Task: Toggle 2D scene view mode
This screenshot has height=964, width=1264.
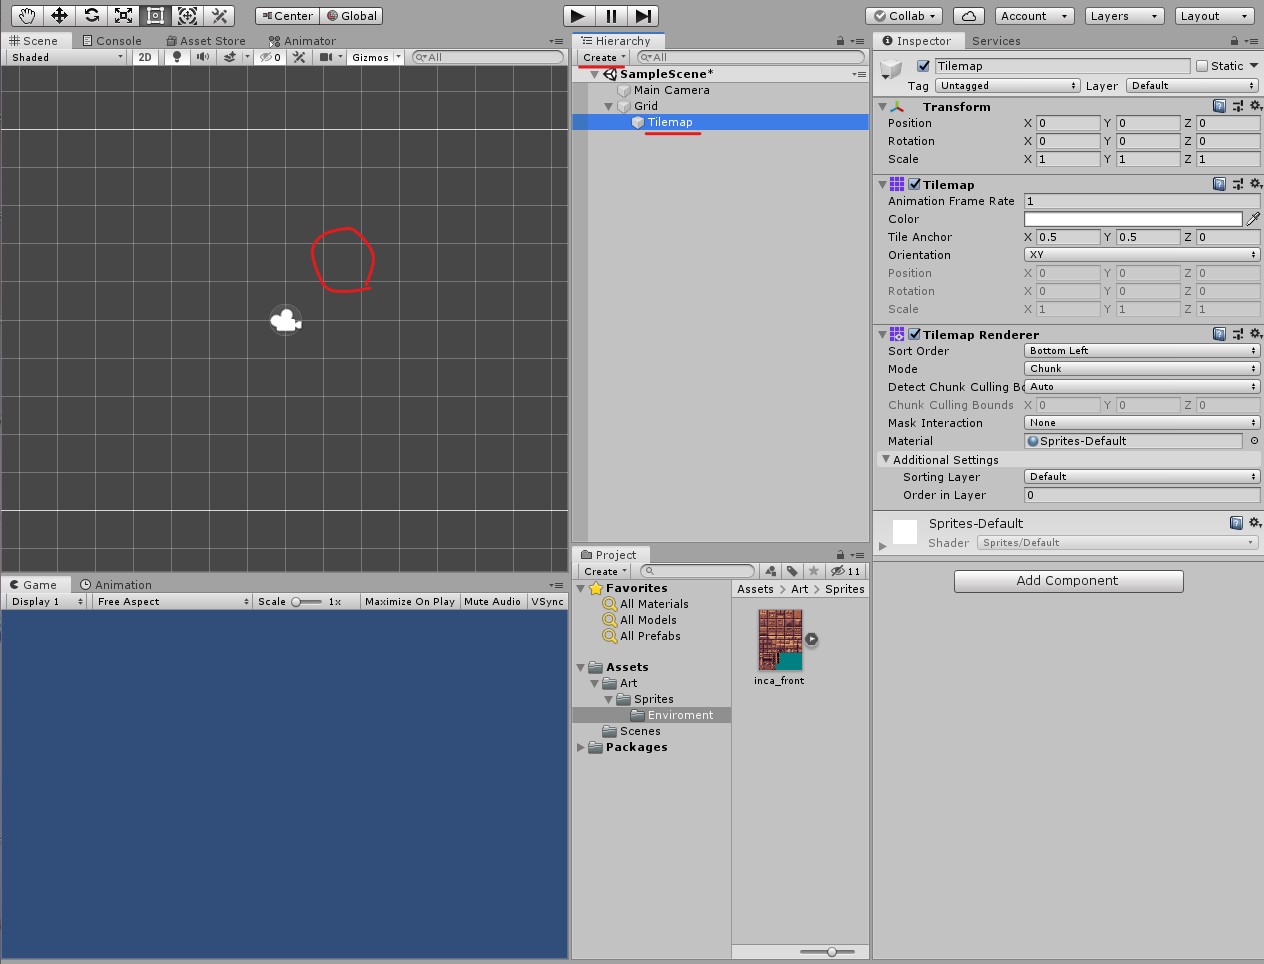Action: click(x=145, y=57)
